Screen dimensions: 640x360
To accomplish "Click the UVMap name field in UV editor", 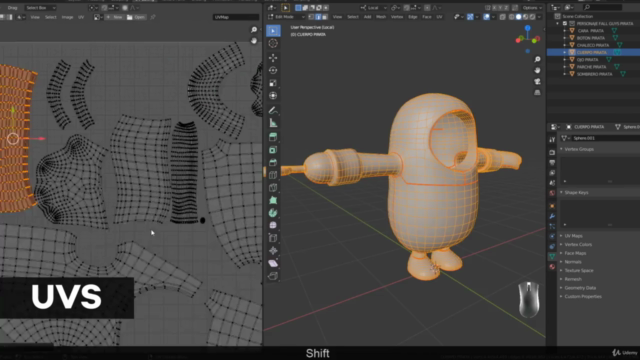I will (236, 17).
